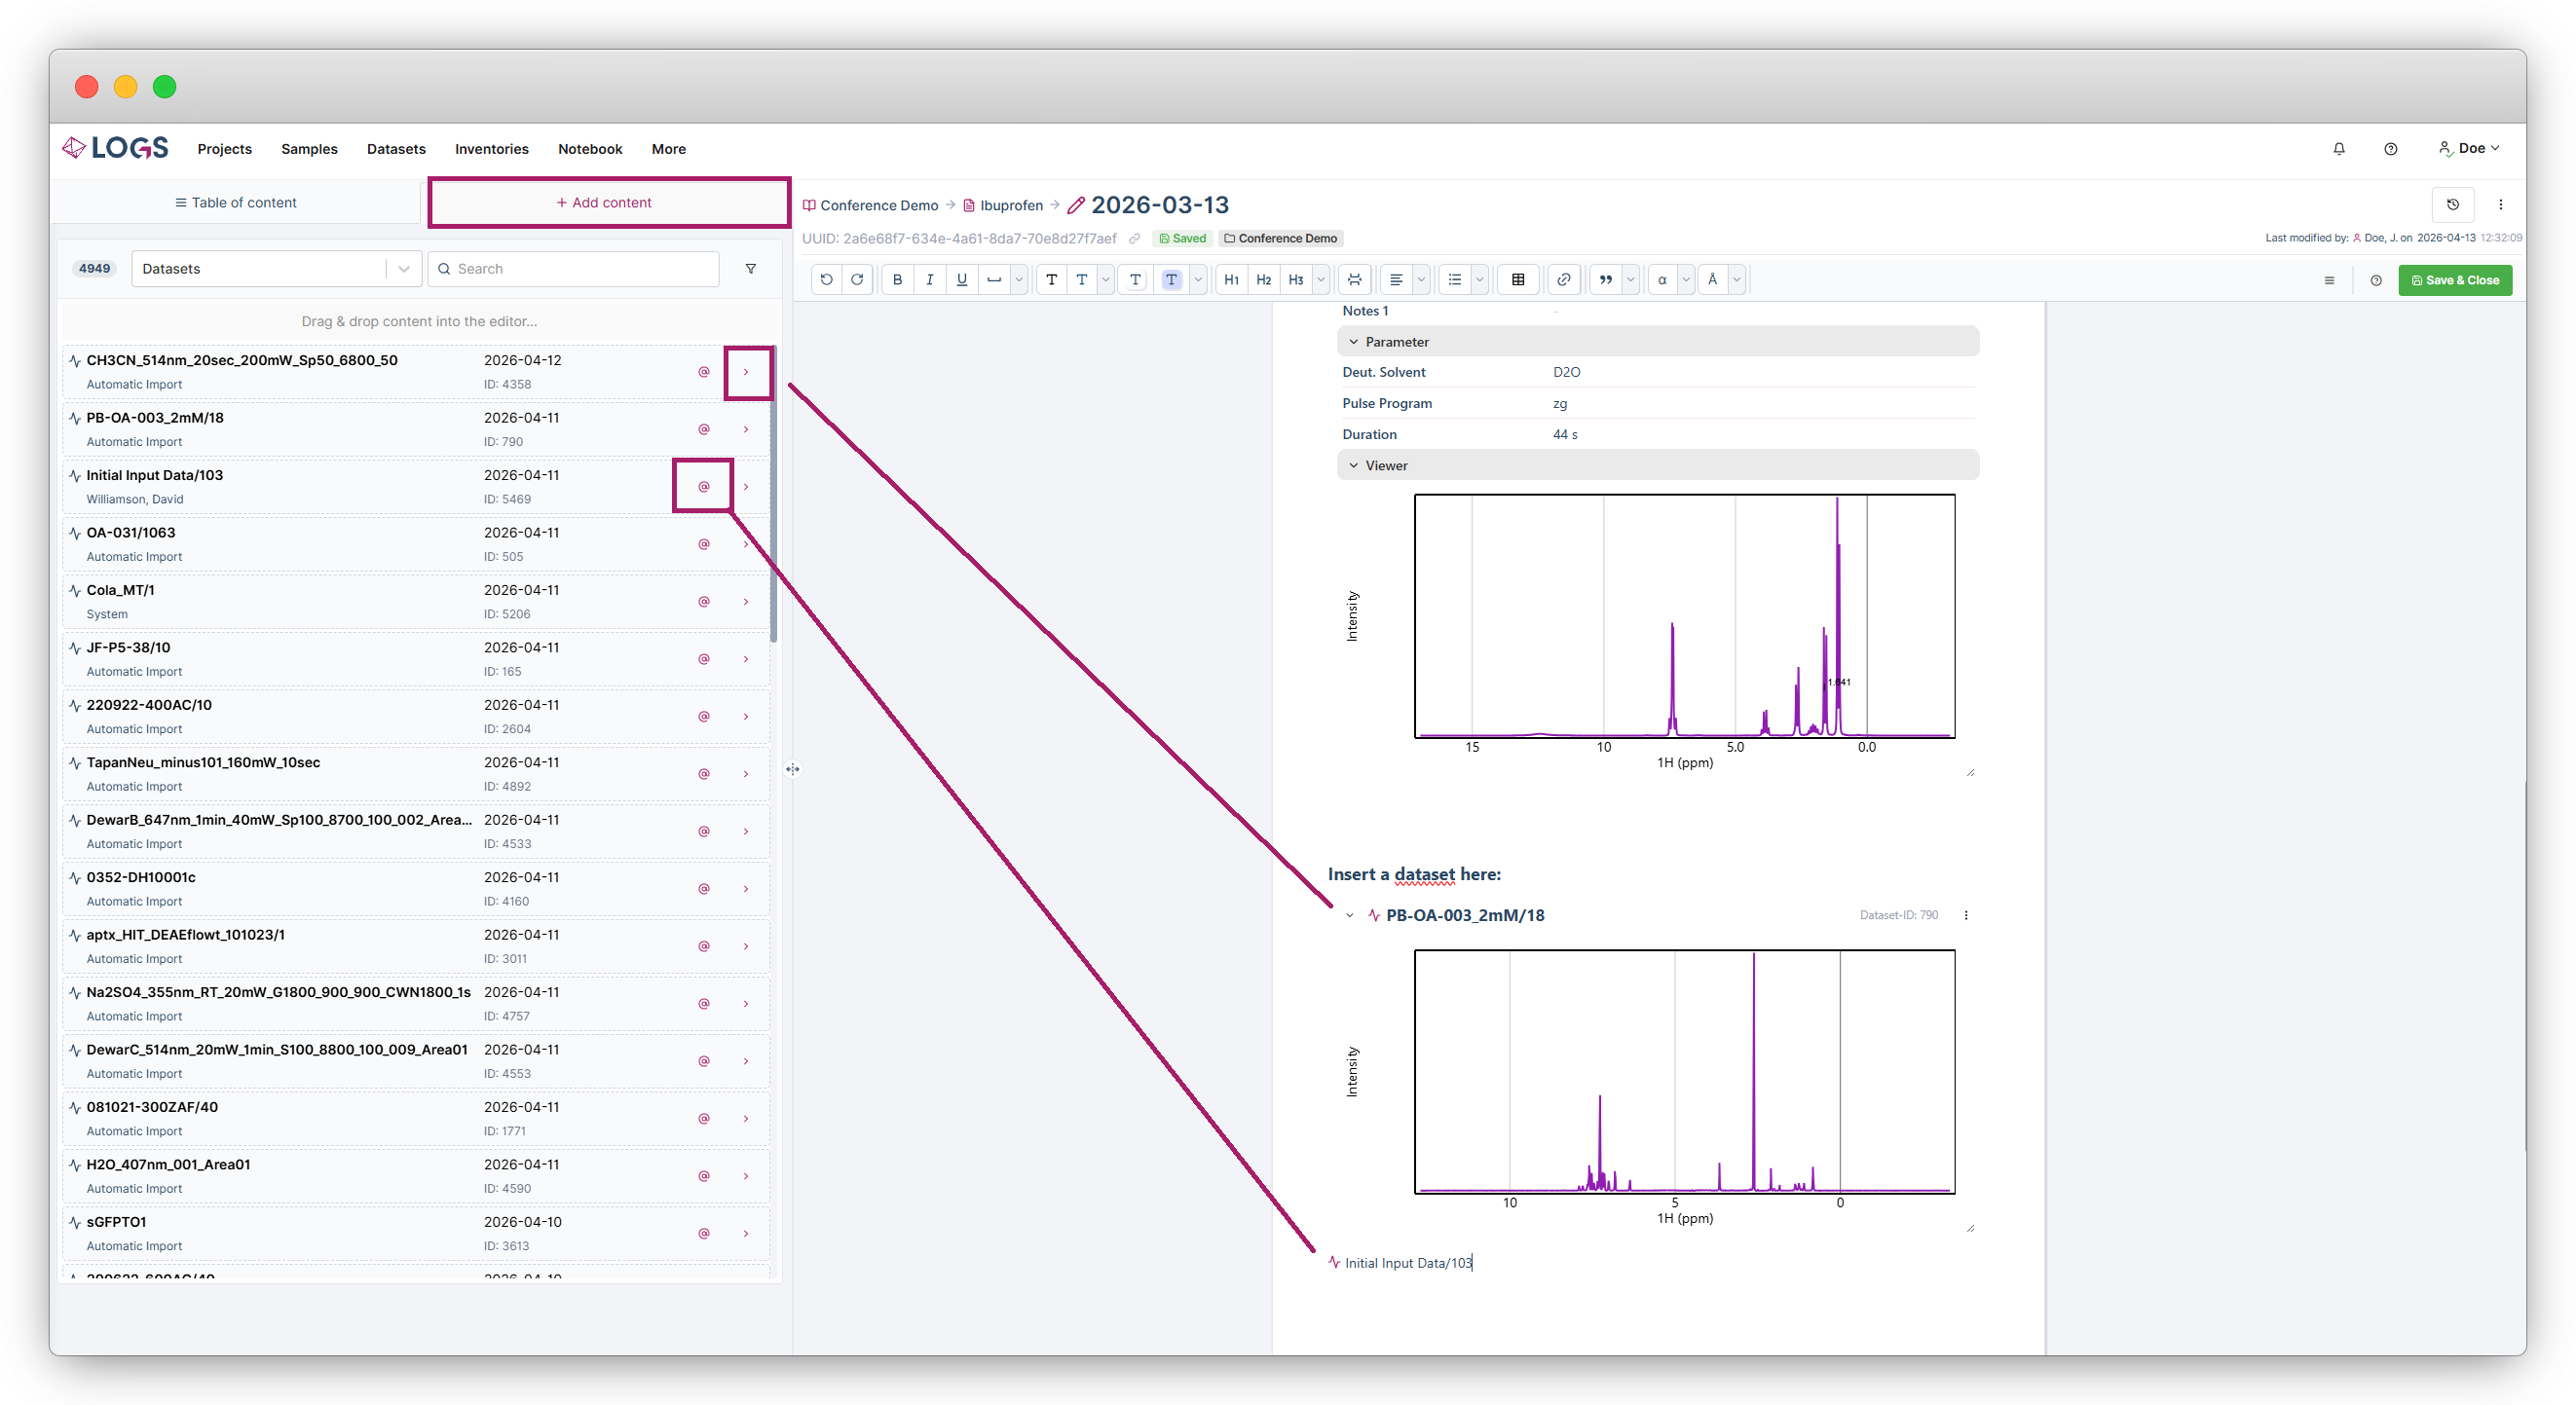This screenshot has width=2576, height=1405.
Task: Toggle italic formatting
Action: coord(929,280)
